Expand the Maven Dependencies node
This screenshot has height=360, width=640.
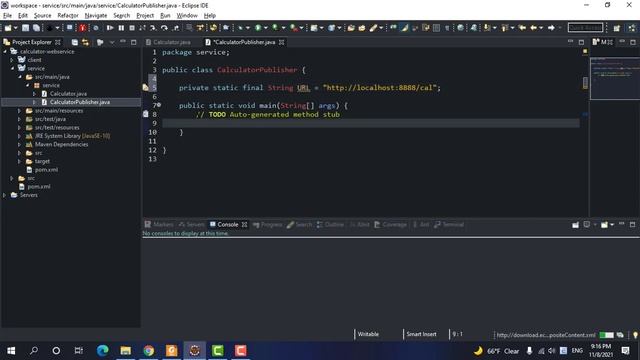pyautogui.click(x=19, y=144)
